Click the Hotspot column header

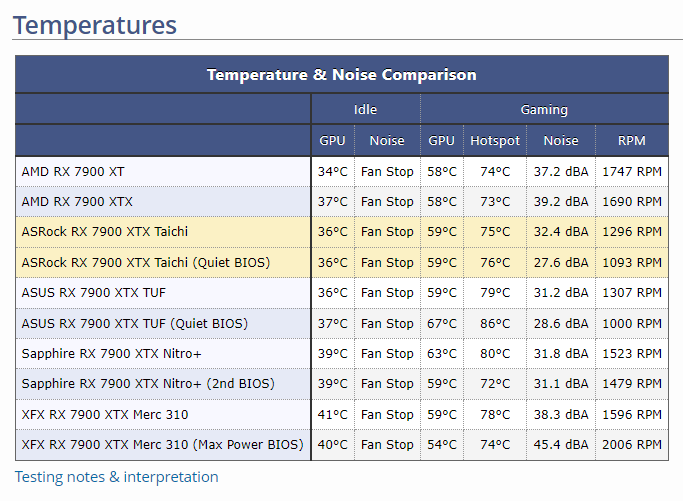[495, 141]
